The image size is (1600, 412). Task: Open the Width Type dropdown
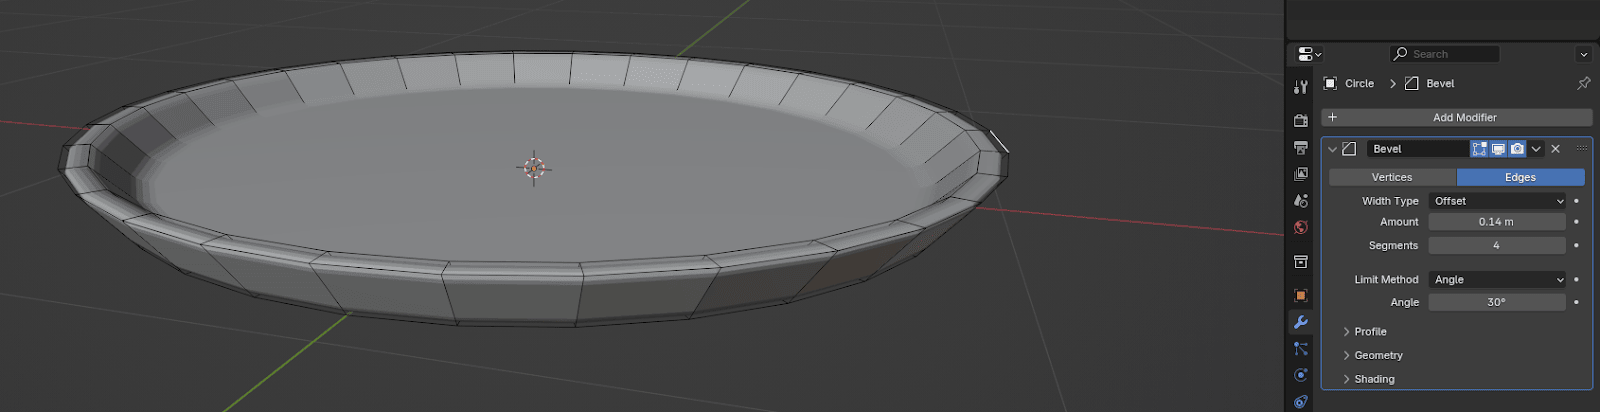tap(1497, 201)
